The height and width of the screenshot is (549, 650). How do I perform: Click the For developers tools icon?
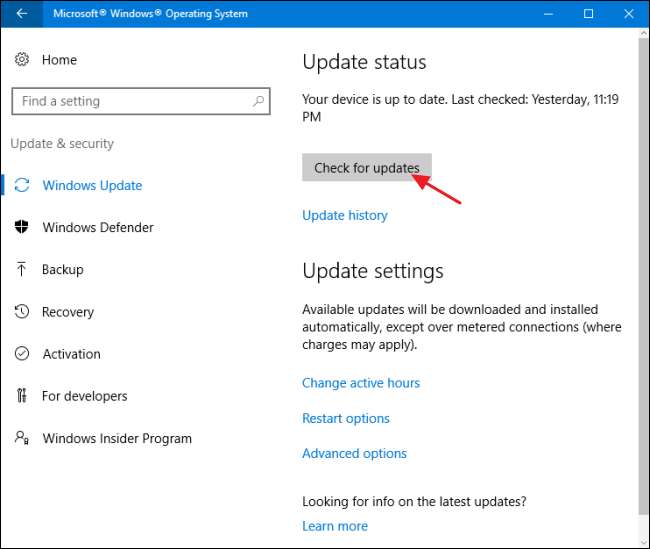click(x=22, y=396)
